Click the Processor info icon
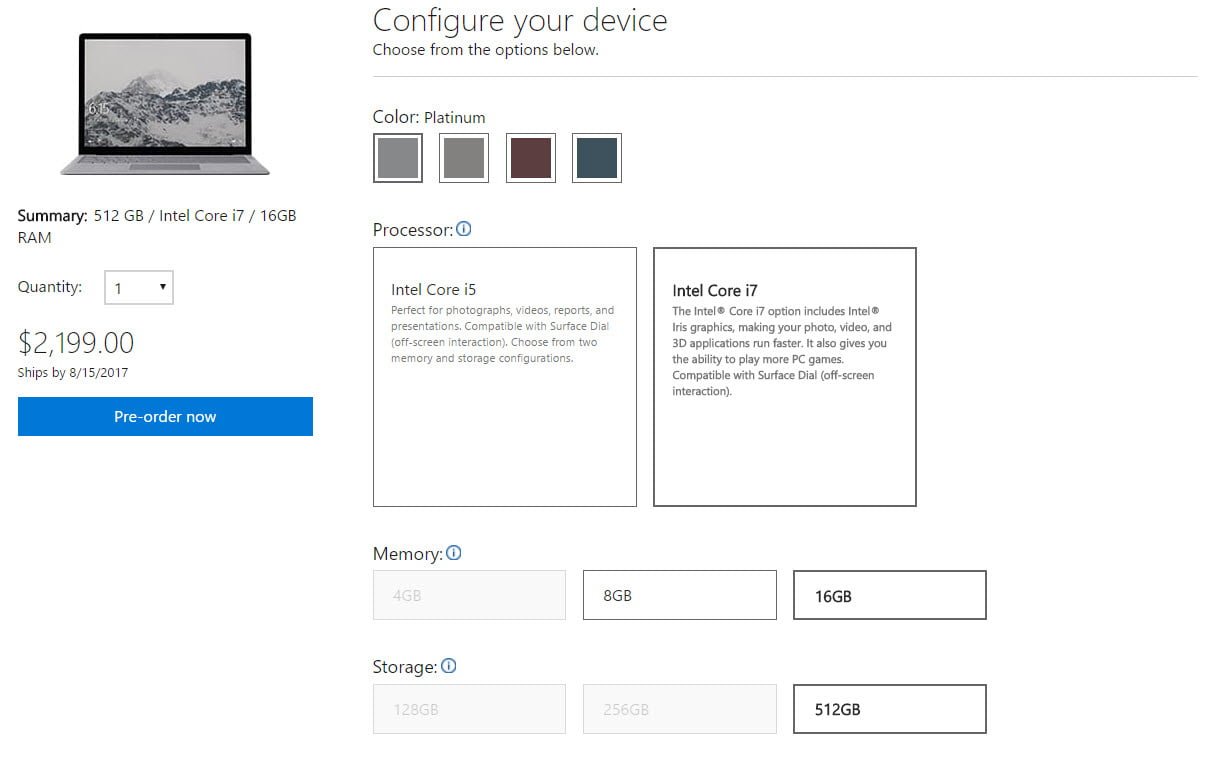This screenshot has height=772, width=1228. point(464,229)
